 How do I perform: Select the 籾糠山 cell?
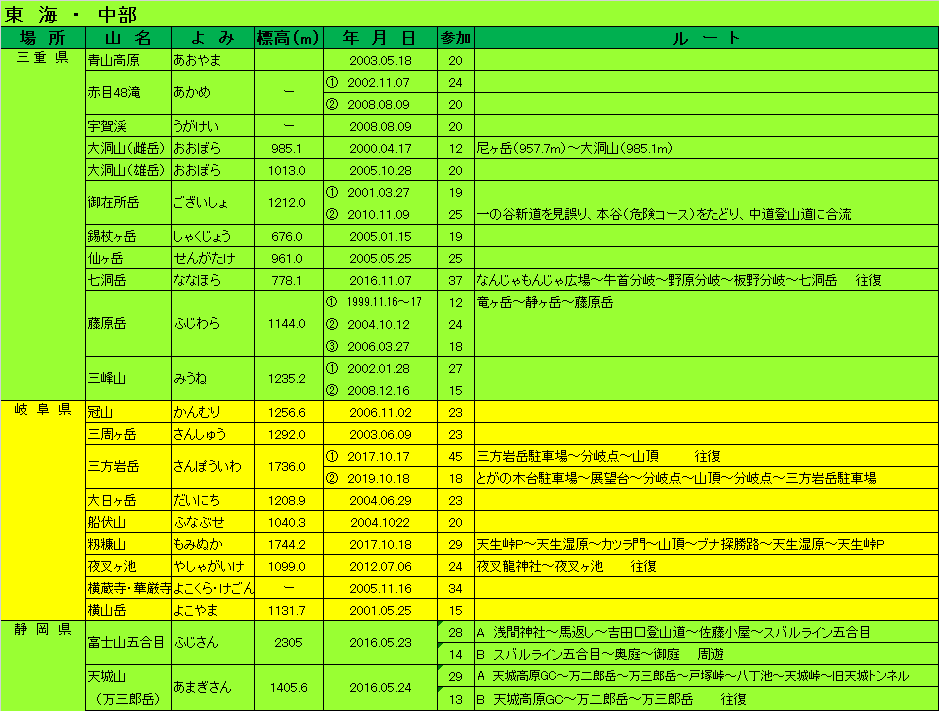[128, 544]
